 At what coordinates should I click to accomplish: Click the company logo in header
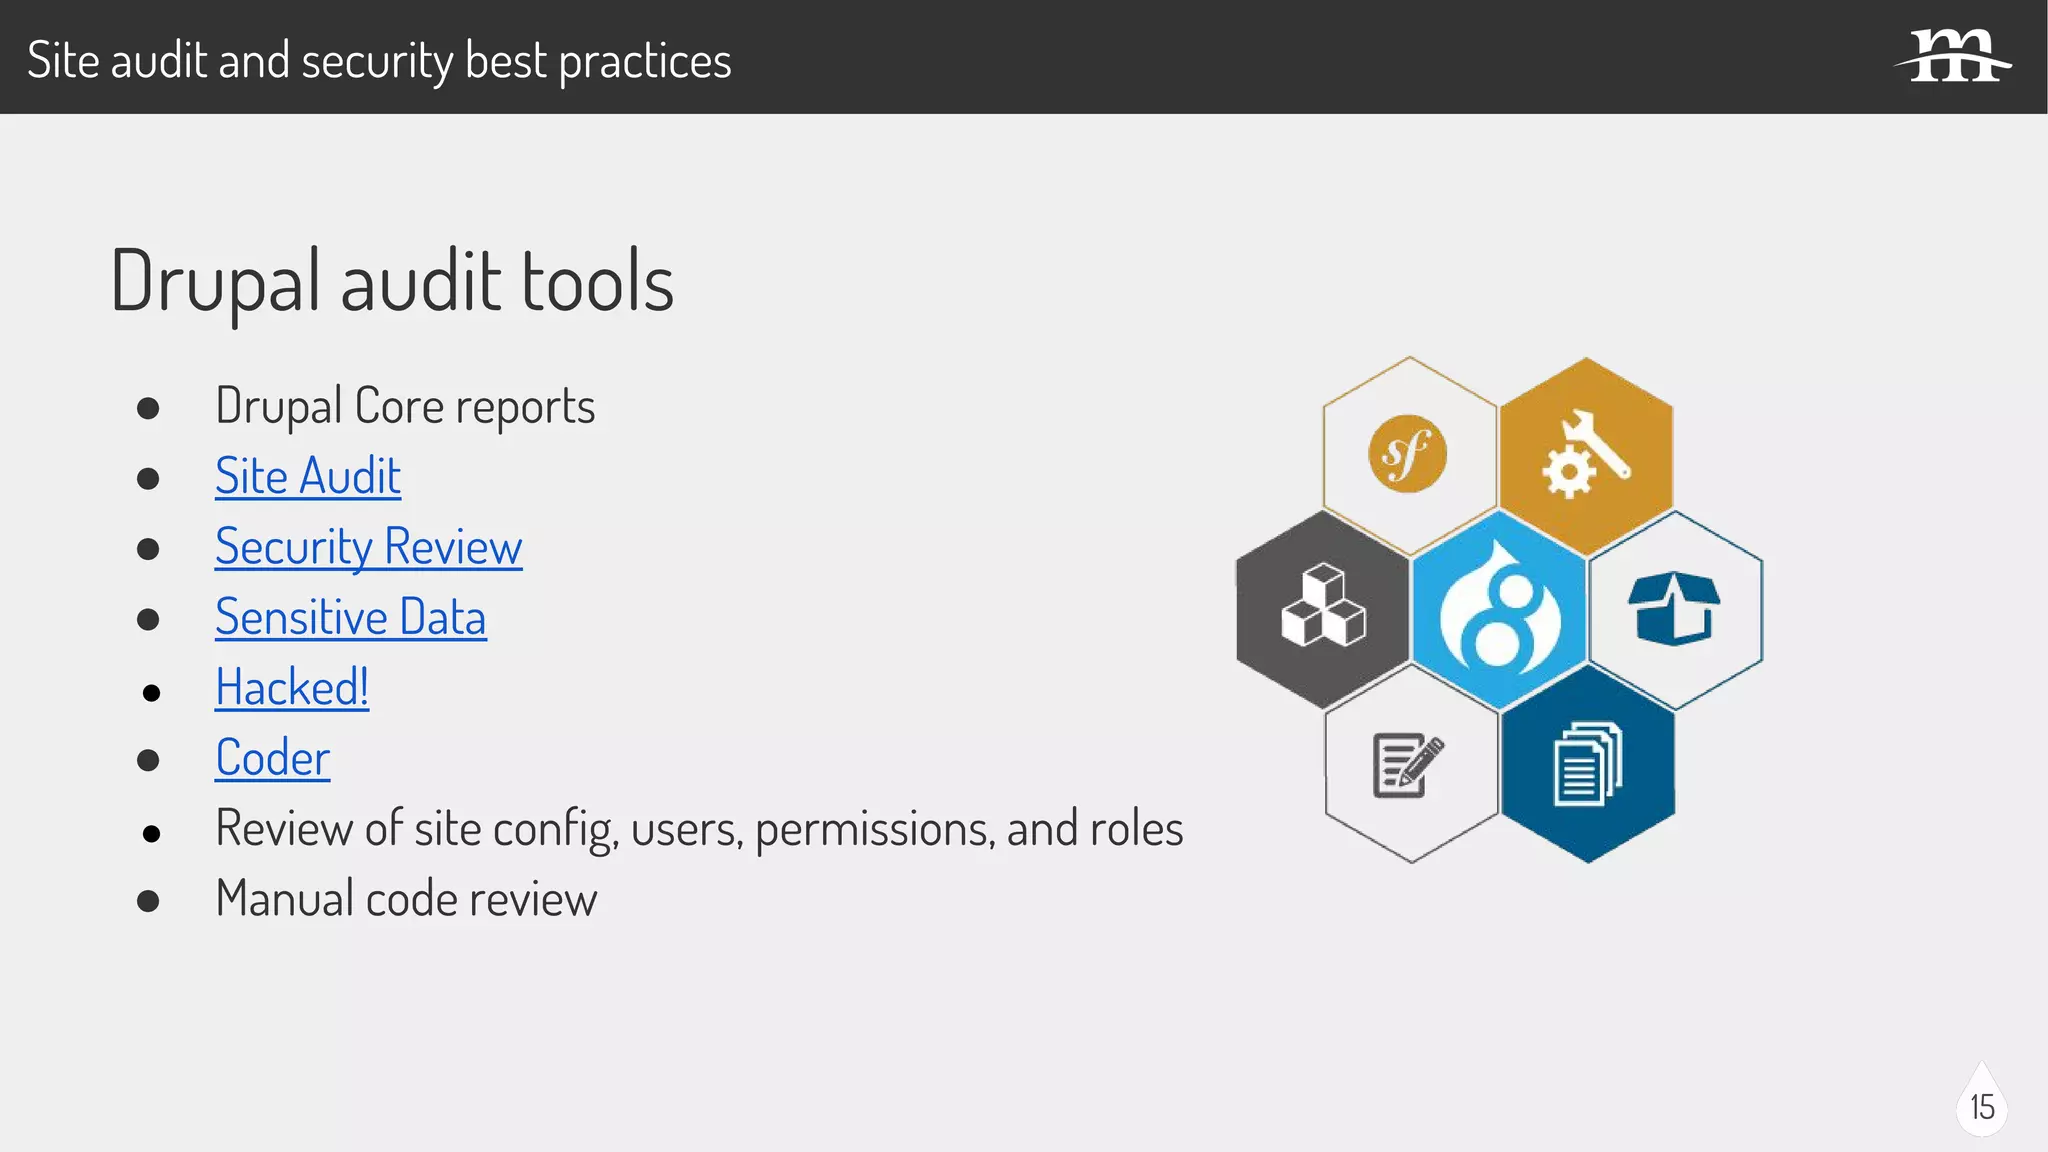click(x=1952, y=56)
